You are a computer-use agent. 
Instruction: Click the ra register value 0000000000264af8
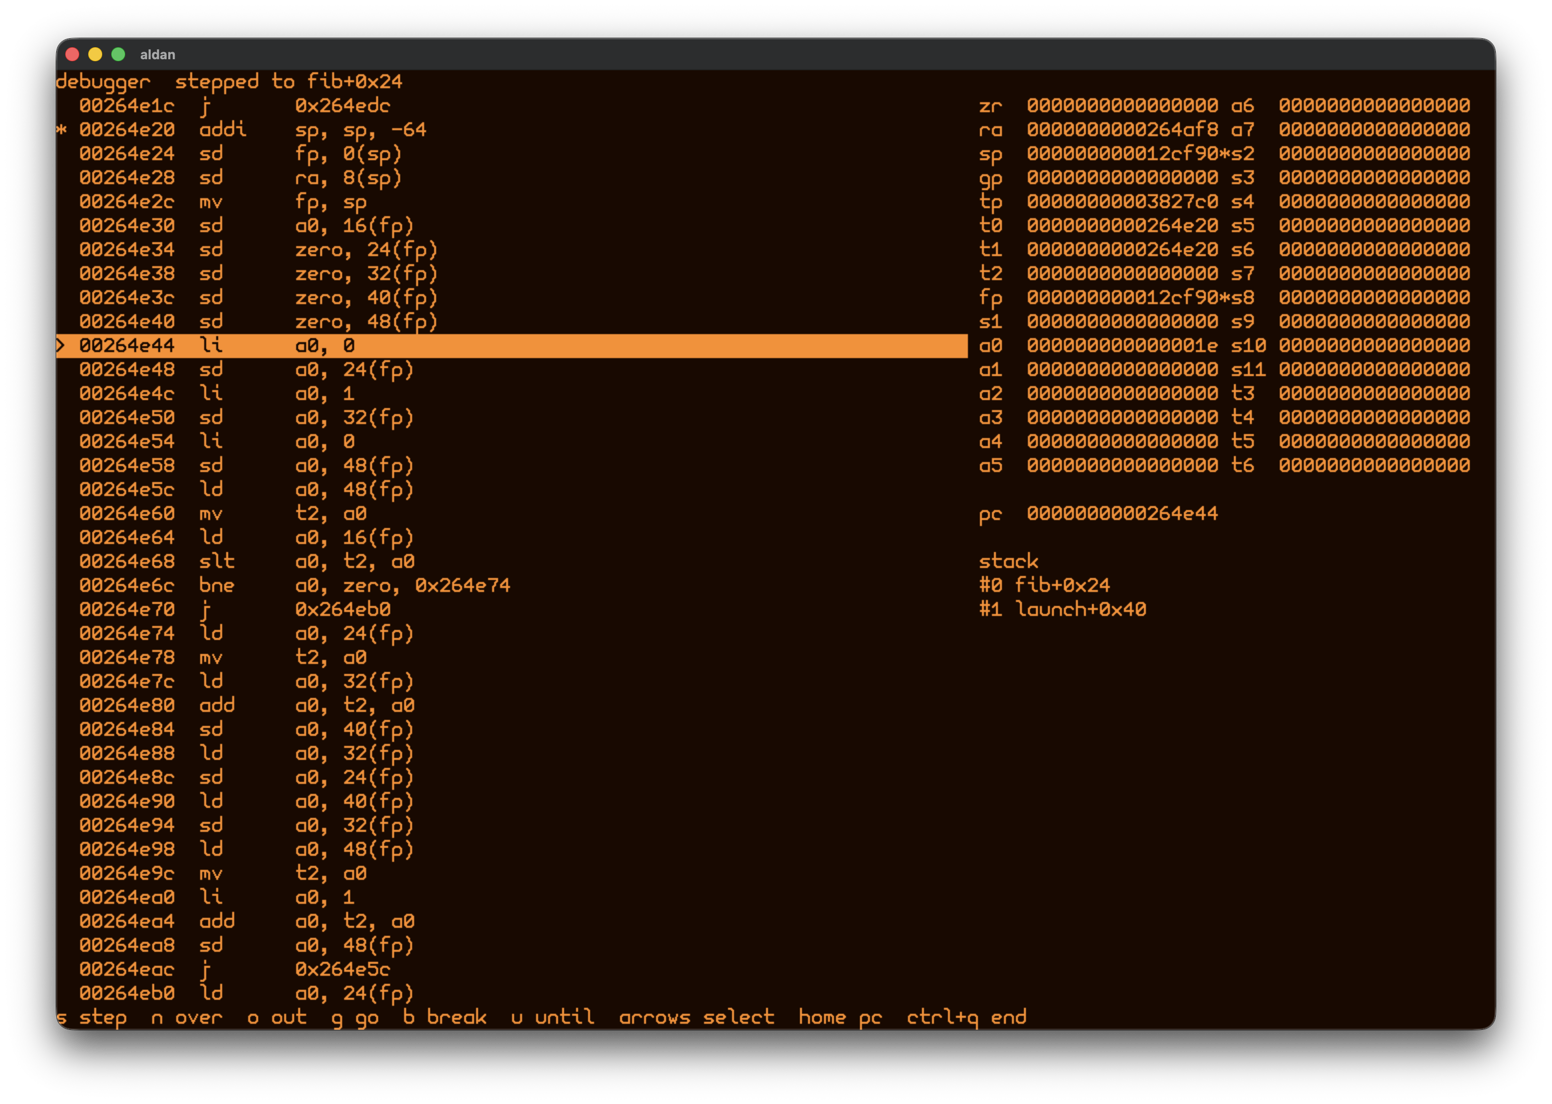point(1122,130)
